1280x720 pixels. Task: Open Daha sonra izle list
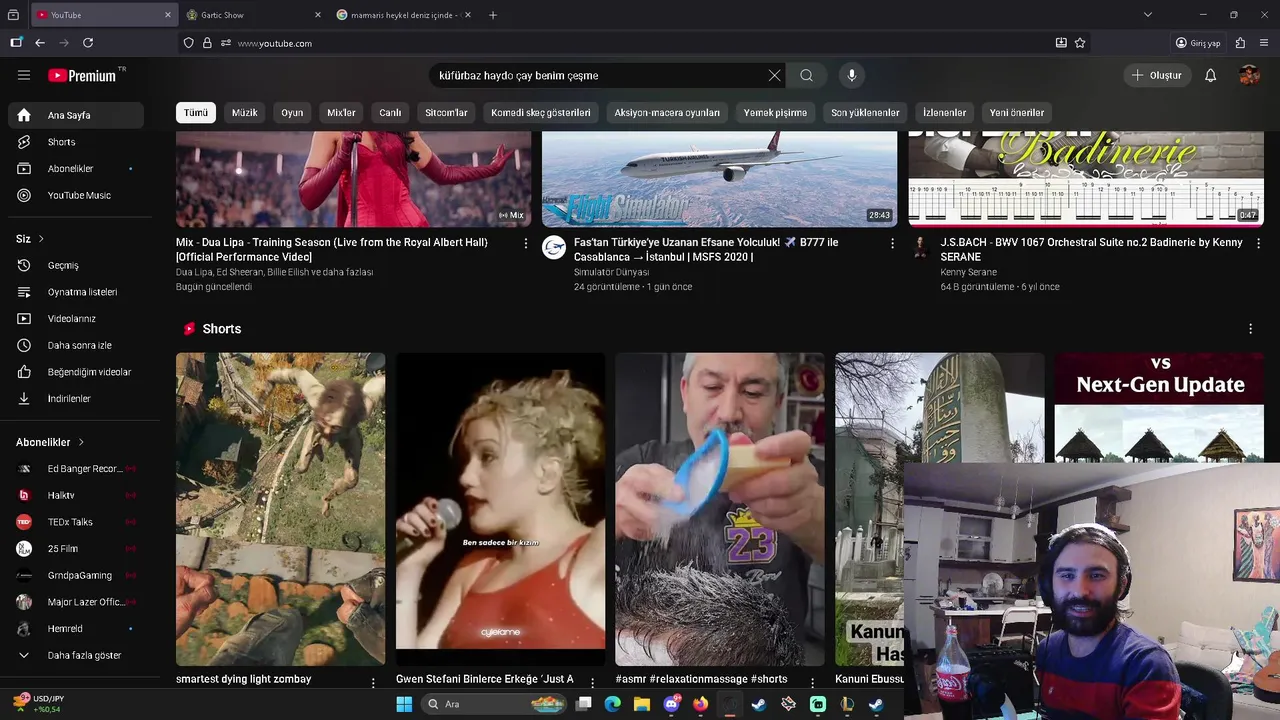coord(76,345)
